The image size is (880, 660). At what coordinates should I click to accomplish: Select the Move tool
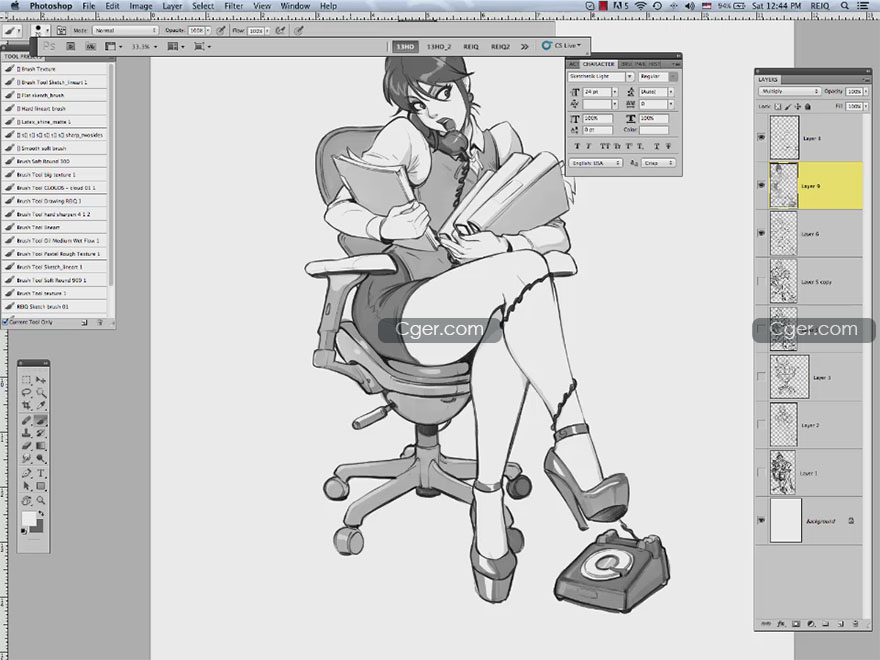pos(40,380)
